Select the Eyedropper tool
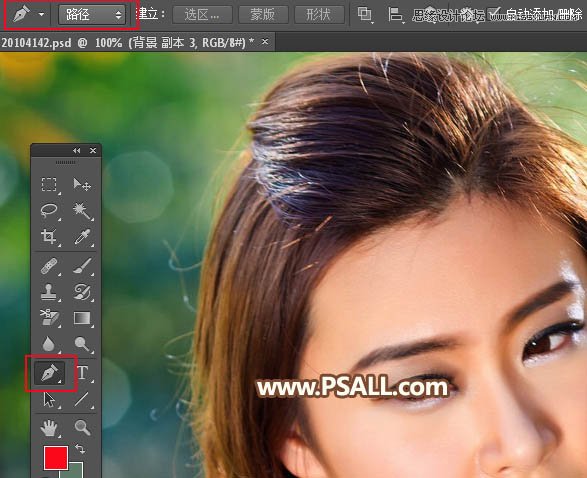587x478 pixels. coord(82,237)
